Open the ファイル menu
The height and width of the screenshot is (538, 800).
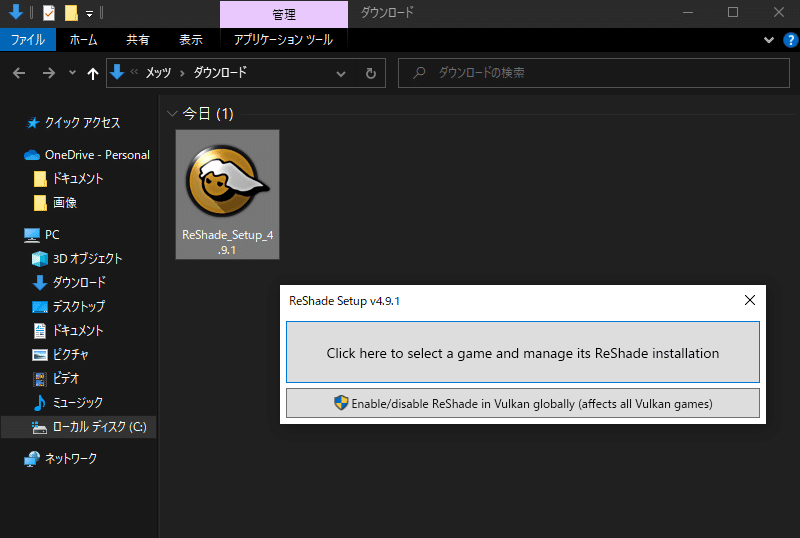pos(28,40)
